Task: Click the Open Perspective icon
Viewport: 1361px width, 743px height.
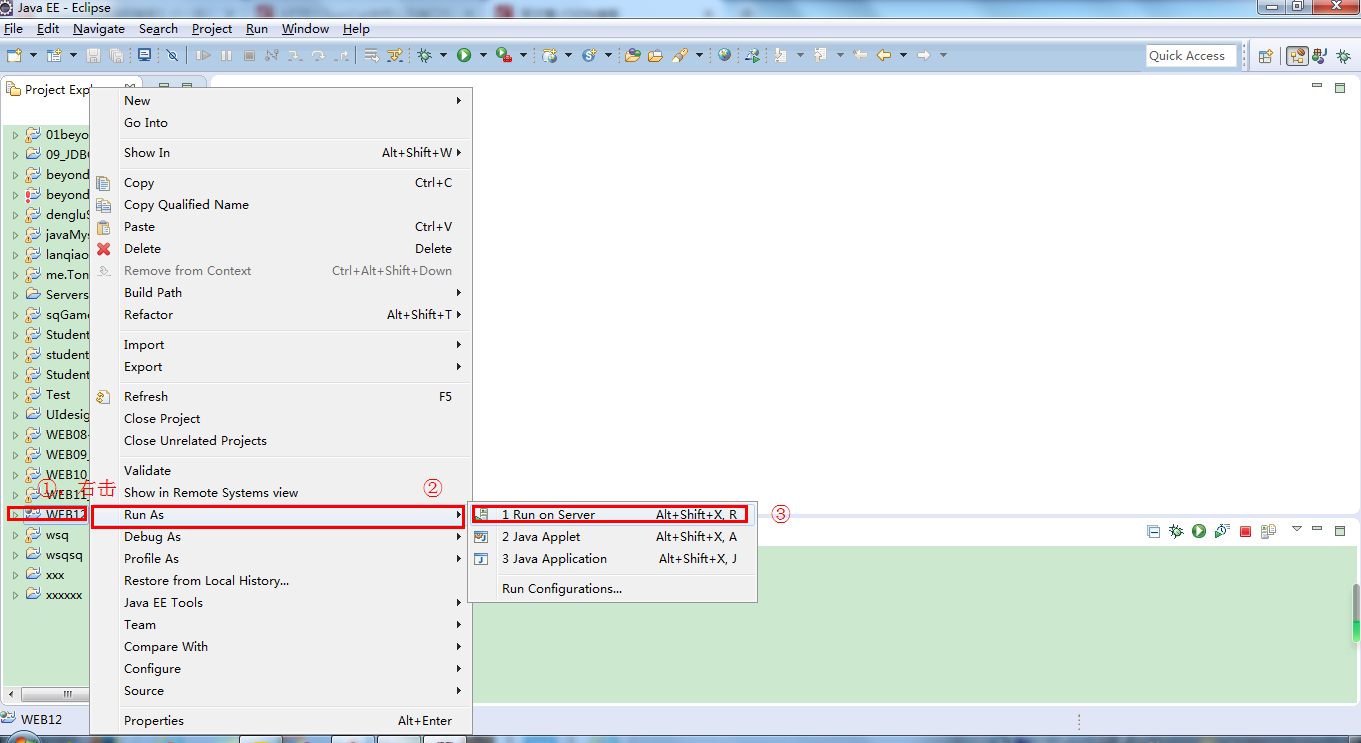Action: (x=1265, y=56)
